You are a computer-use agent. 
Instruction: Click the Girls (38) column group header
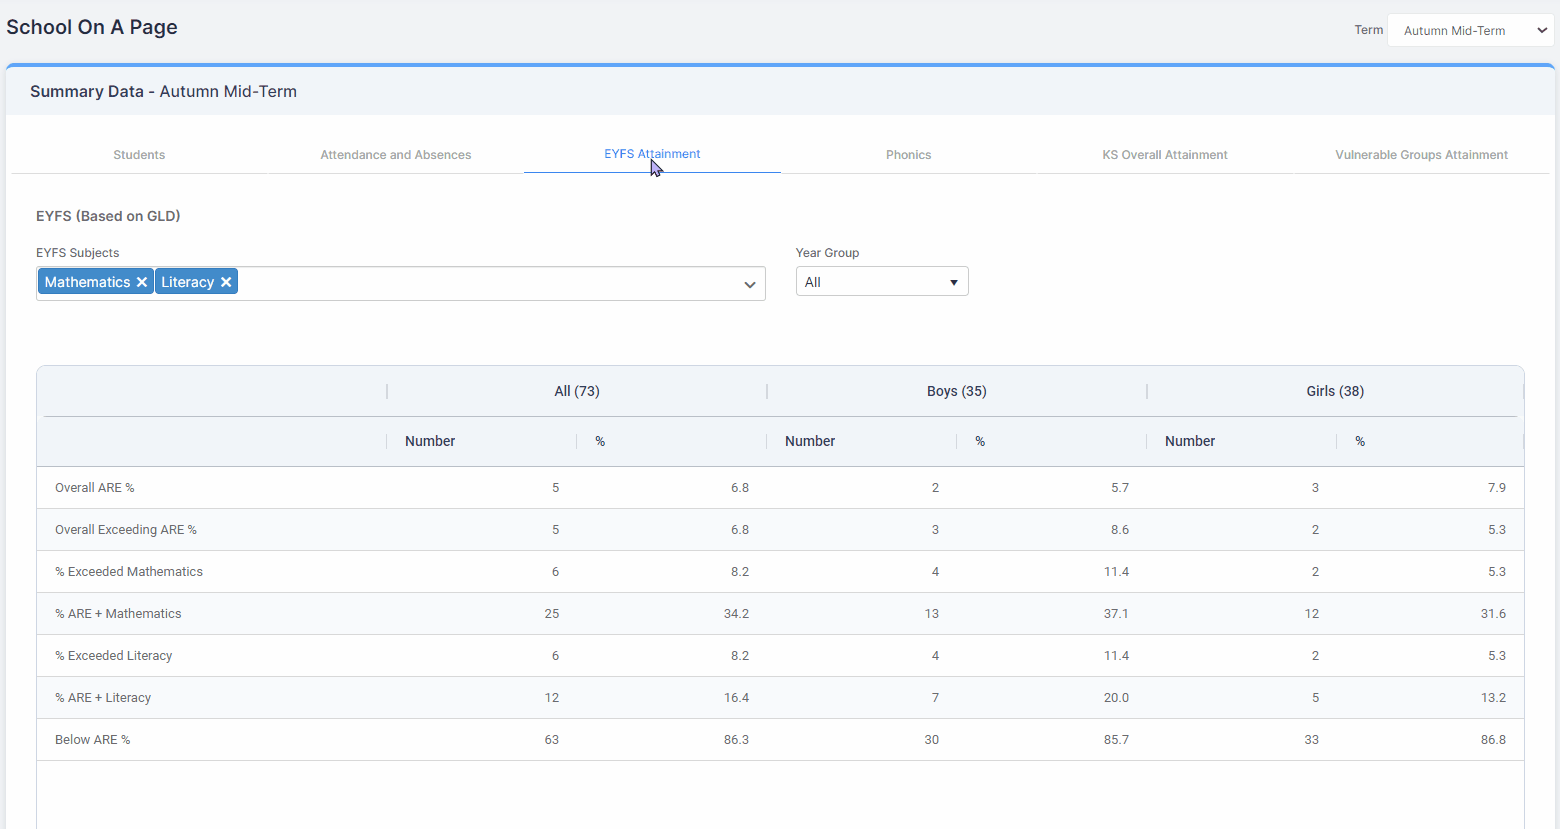(1335, 391)
